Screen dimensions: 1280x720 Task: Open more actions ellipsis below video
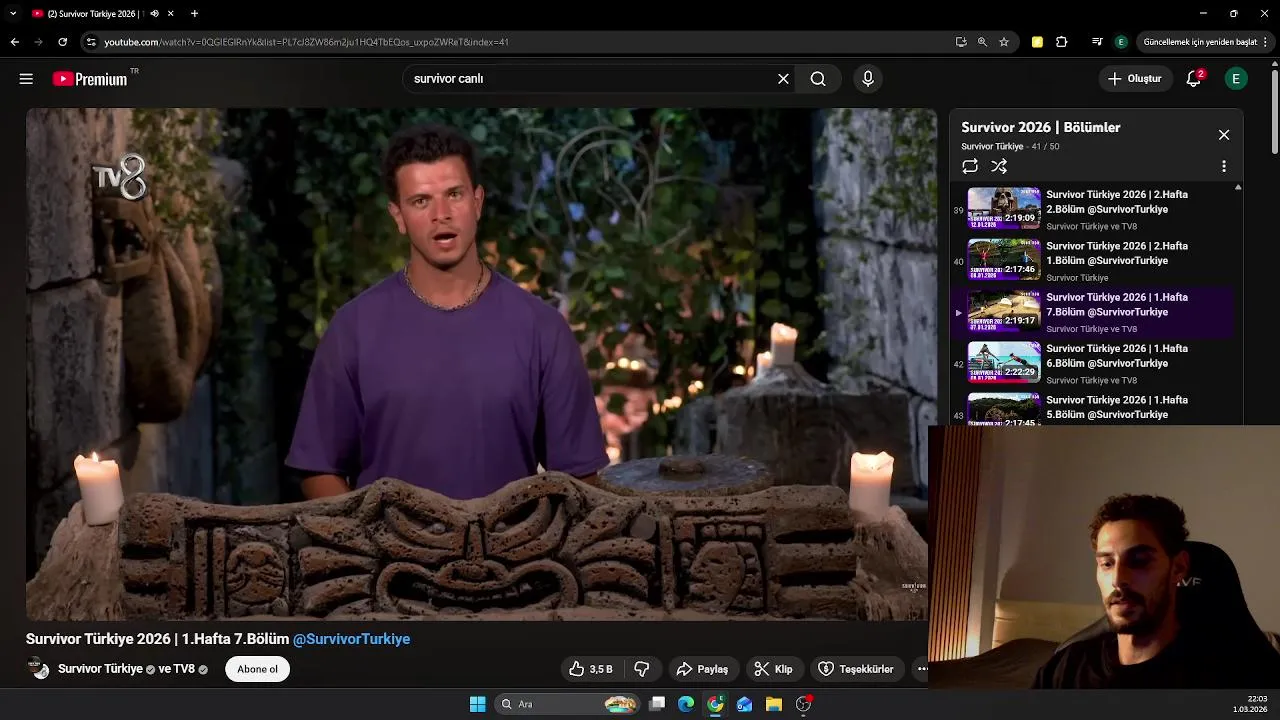[921, 669]
